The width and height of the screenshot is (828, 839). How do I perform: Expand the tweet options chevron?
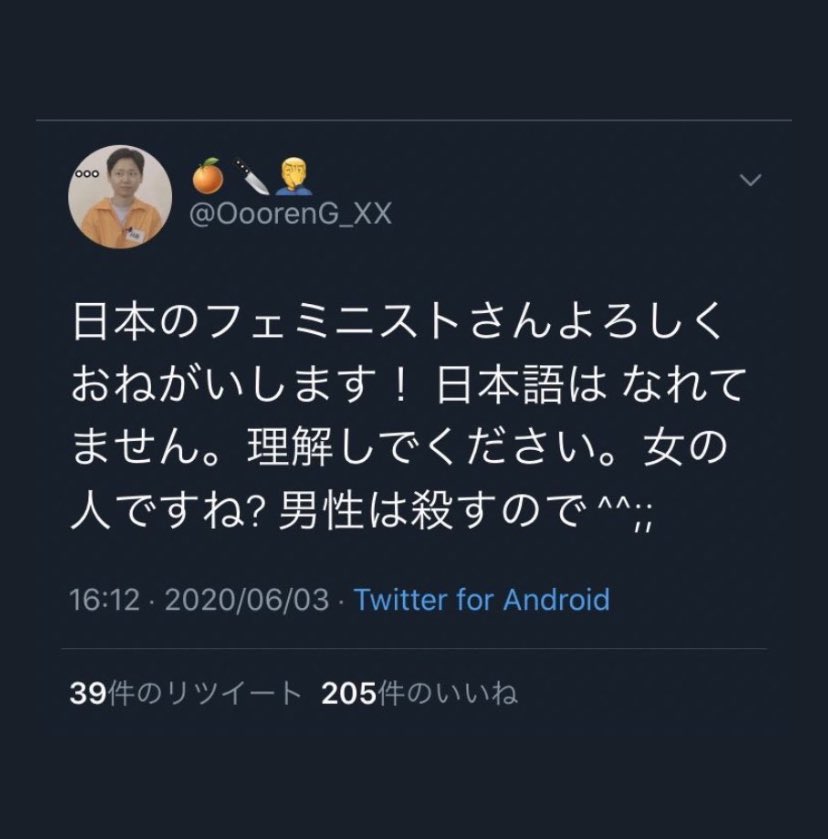click(750, 180)
